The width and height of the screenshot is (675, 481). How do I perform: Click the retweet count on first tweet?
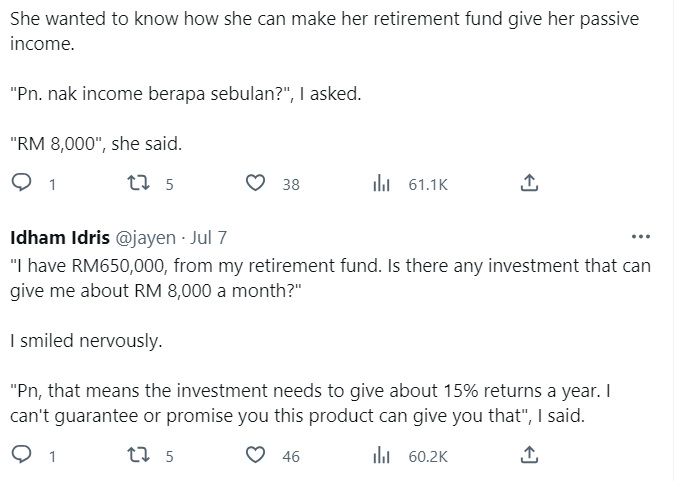click(170, 185)
